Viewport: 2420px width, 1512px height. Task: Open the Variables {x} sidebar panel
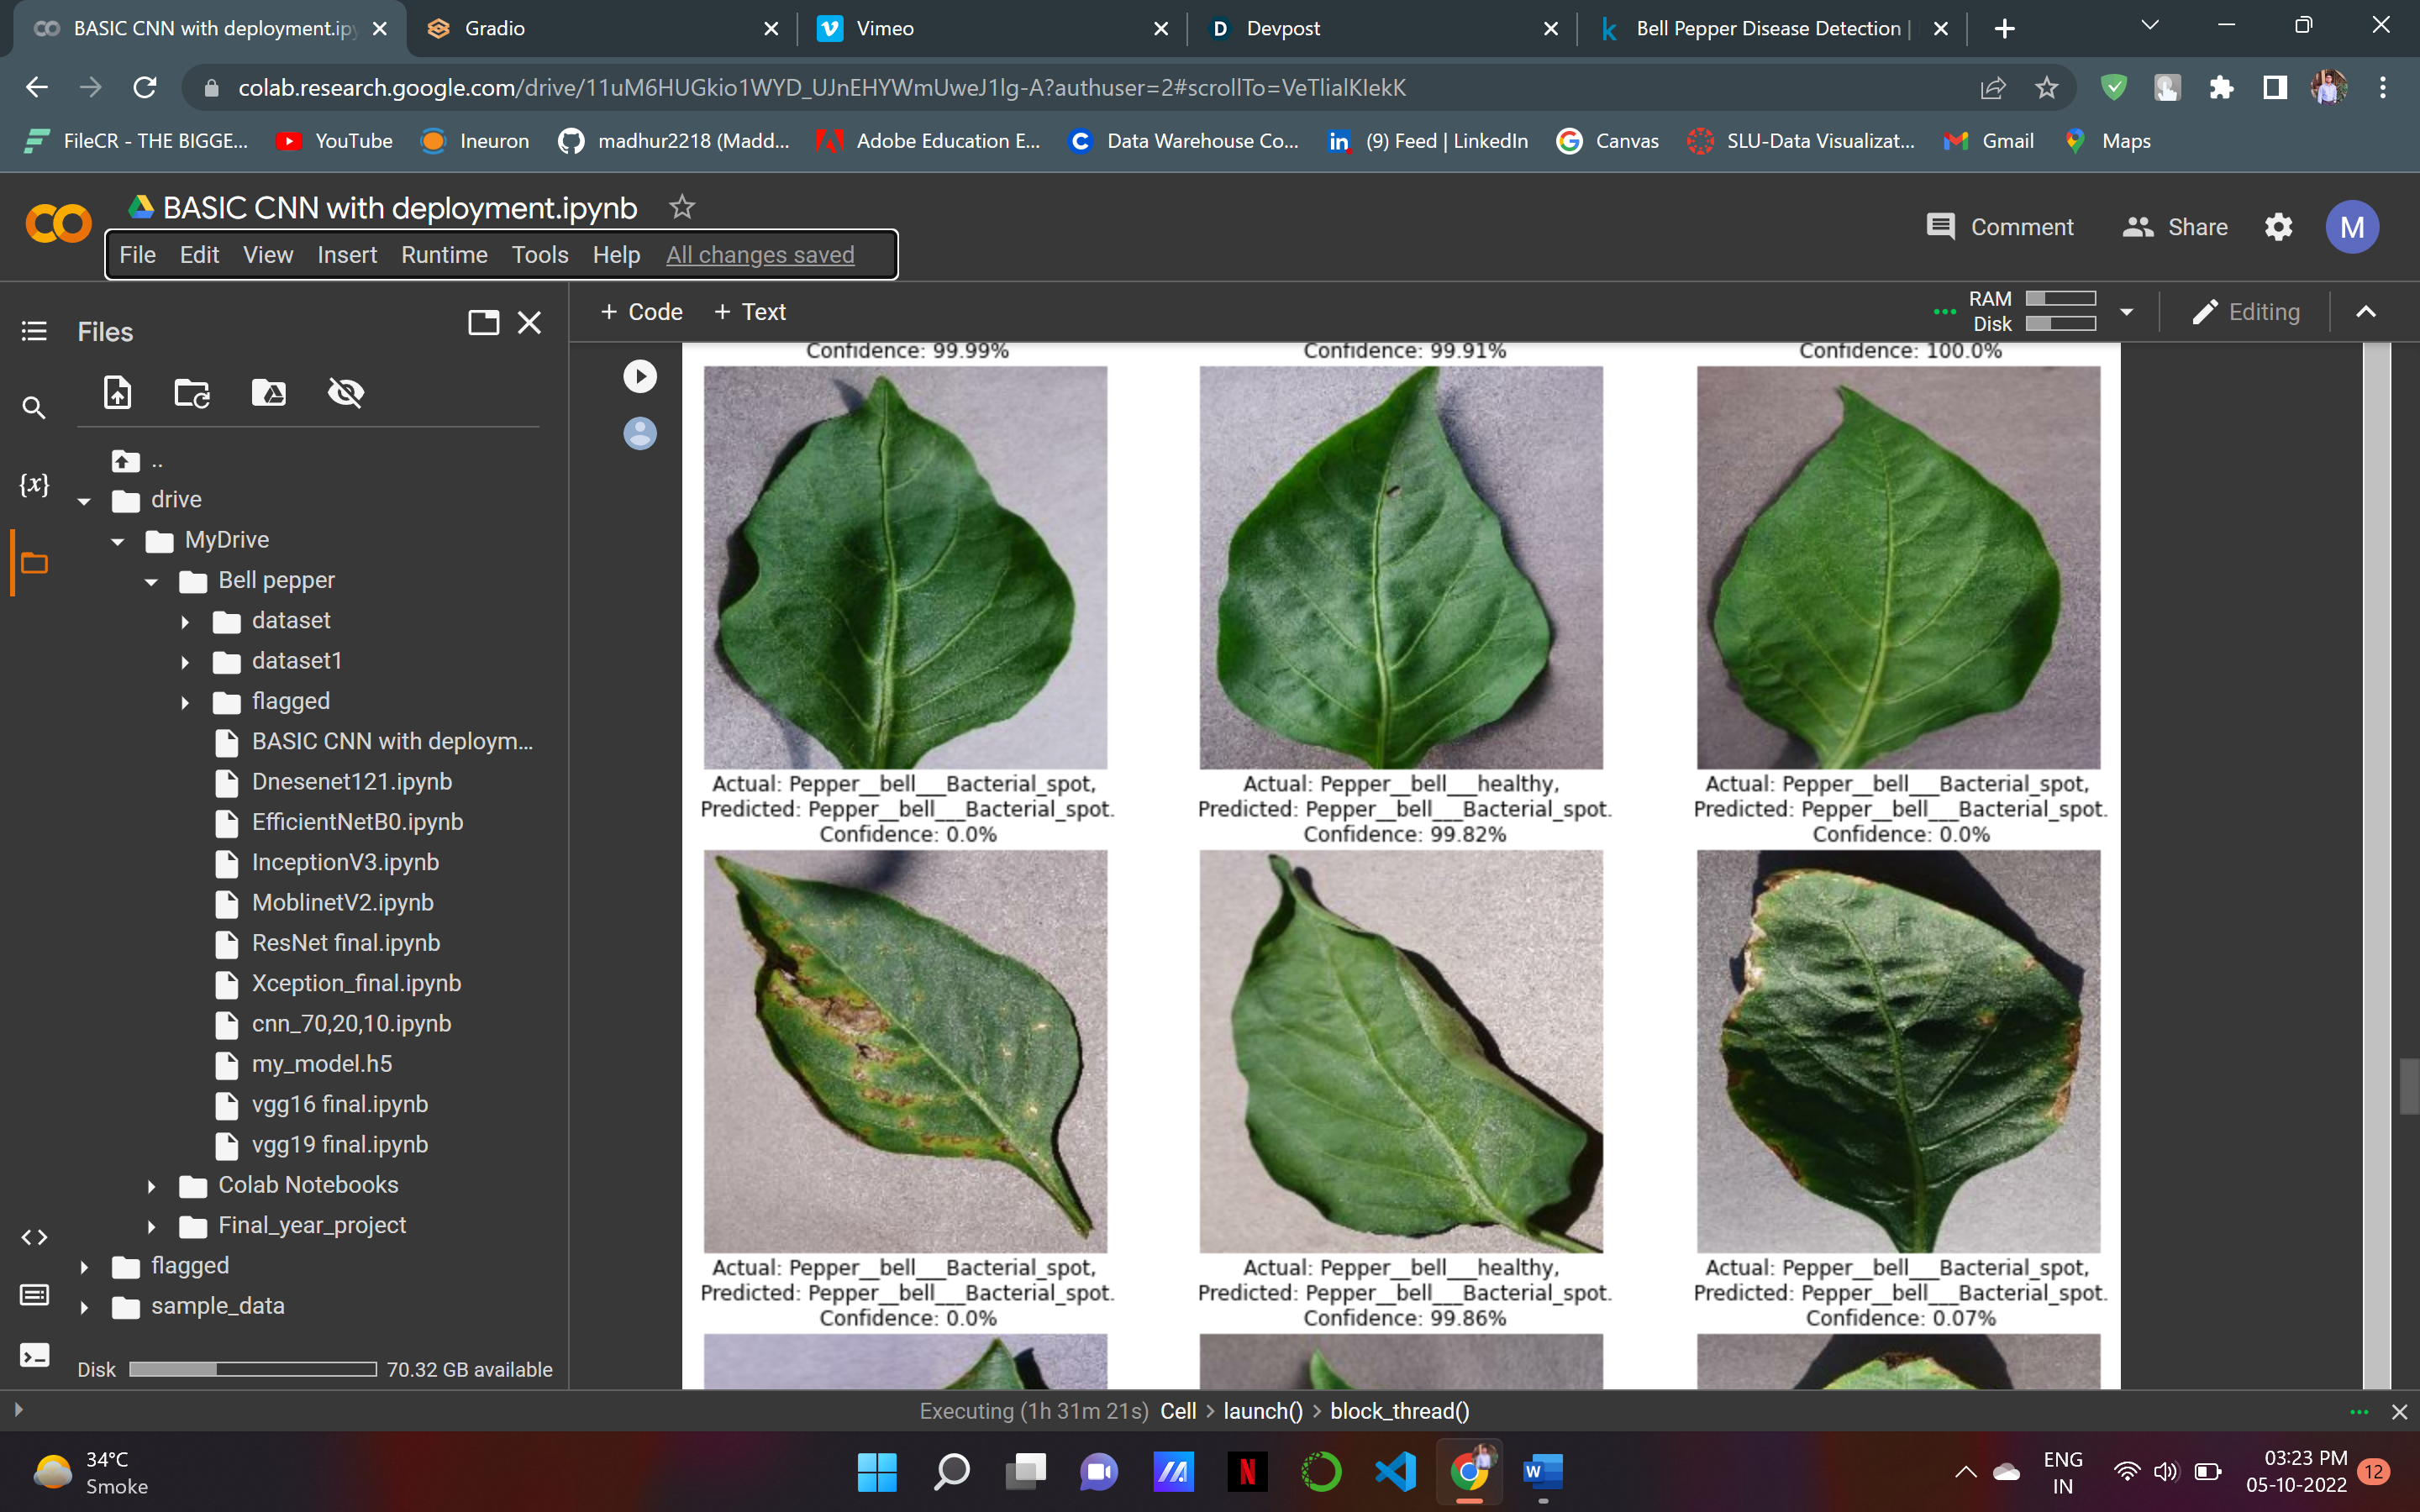(34, 485)
